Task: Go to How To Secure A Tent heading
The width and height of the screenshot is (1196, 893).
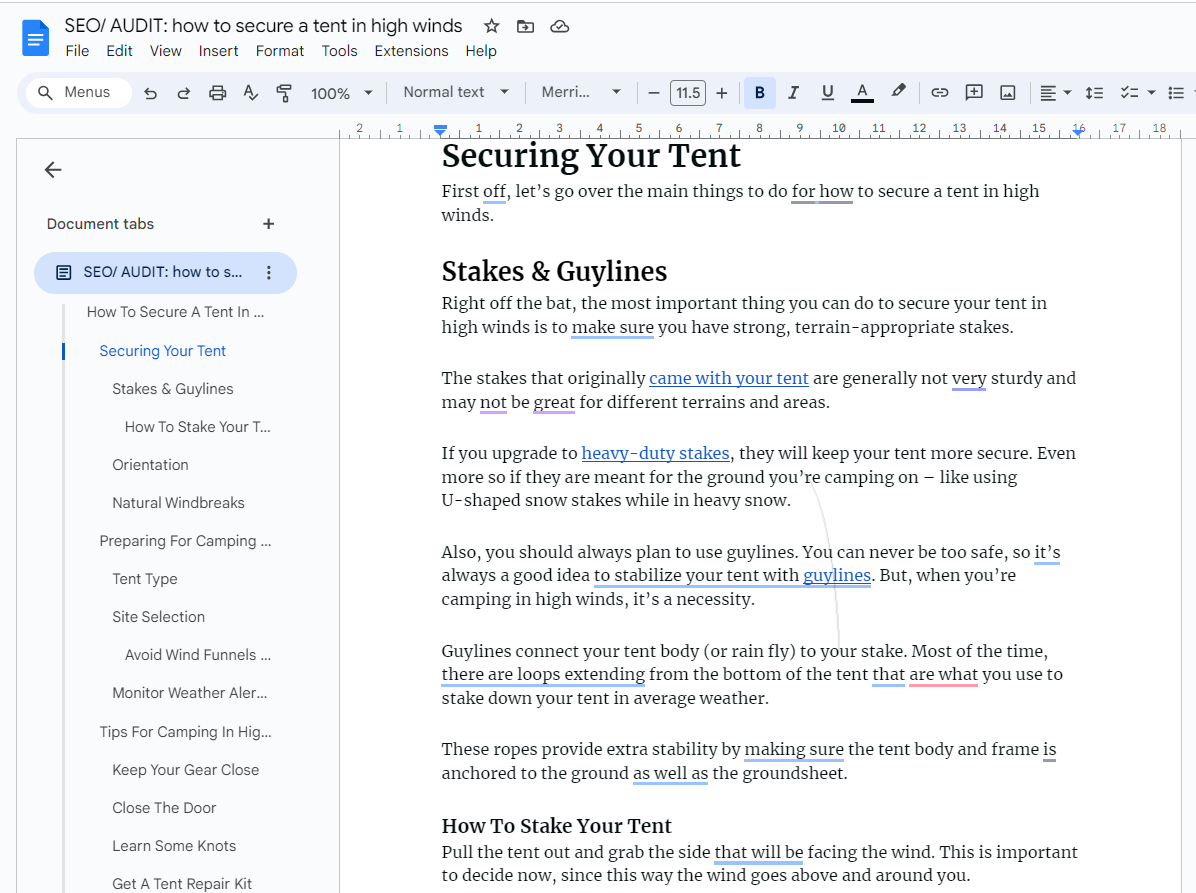Action: tap(175, 312)
